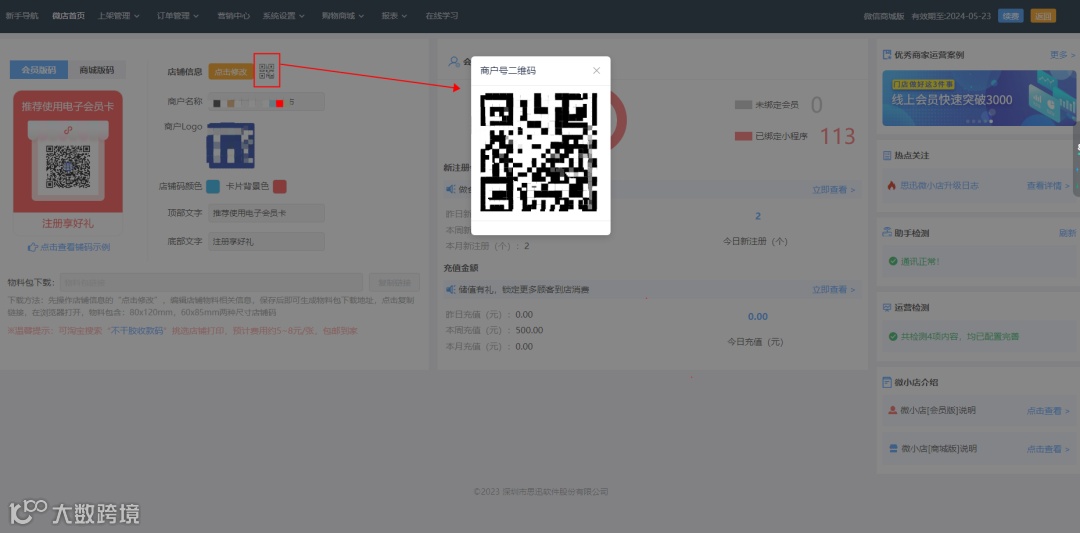Image resolution: width=1080 pixels, height=533 pixels.
Task: Close the 商户号二维码 dialog
Action: (596, 70)
